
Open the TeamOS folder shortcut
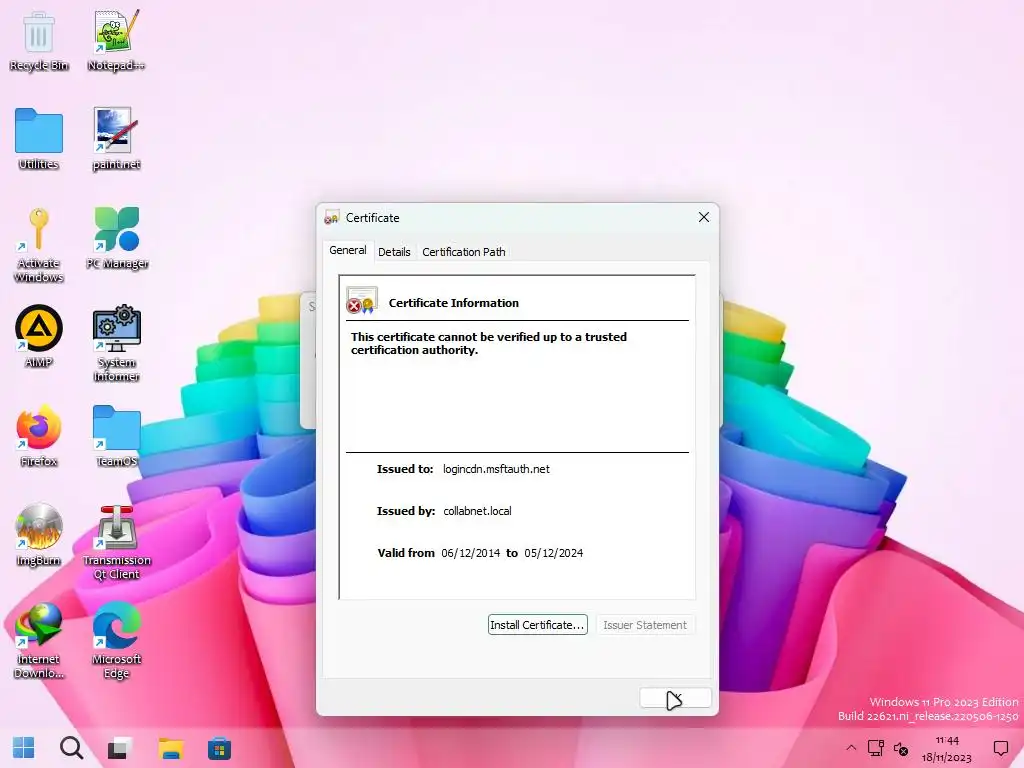click(x=116, y=436)
